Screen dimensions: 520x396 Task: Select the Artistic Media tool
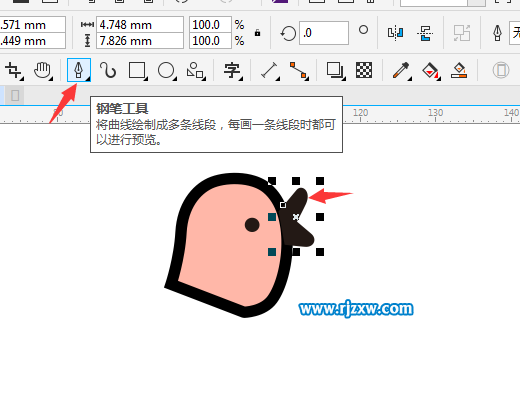coord(108,70)
